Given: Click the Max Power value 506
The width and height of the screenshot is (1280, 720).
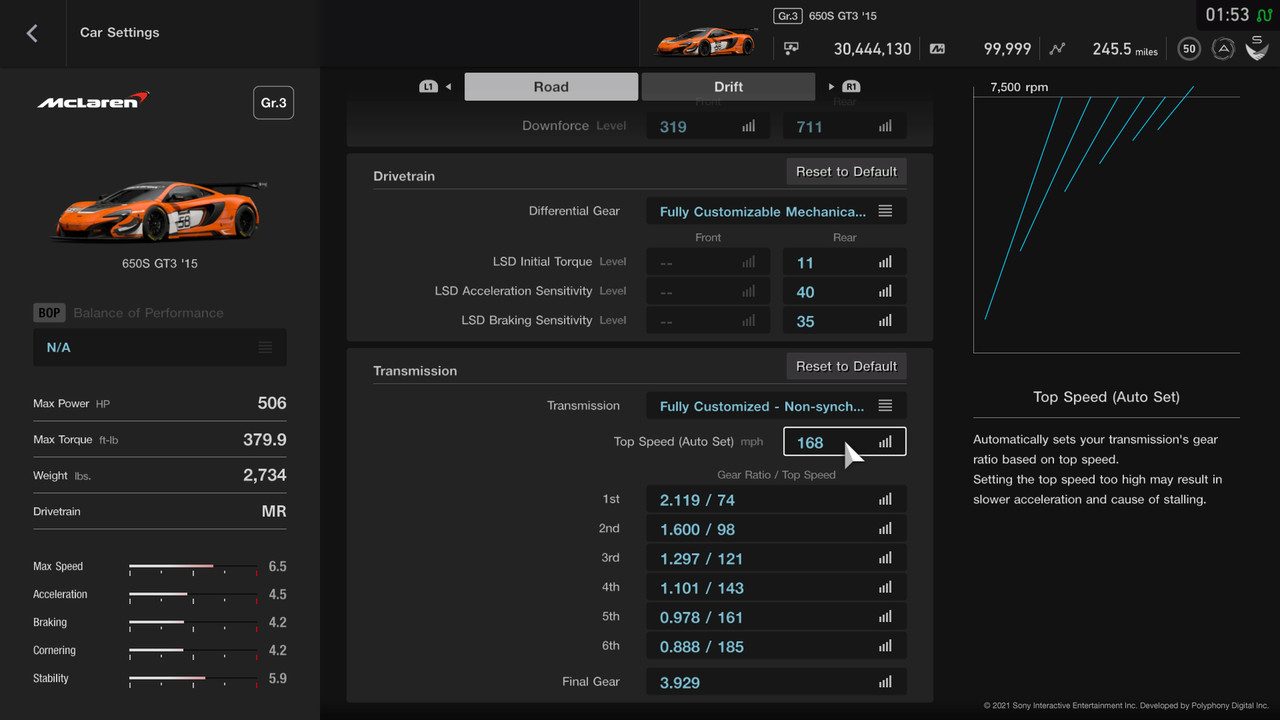Looking at the screenshot, I should coord(272,403).
